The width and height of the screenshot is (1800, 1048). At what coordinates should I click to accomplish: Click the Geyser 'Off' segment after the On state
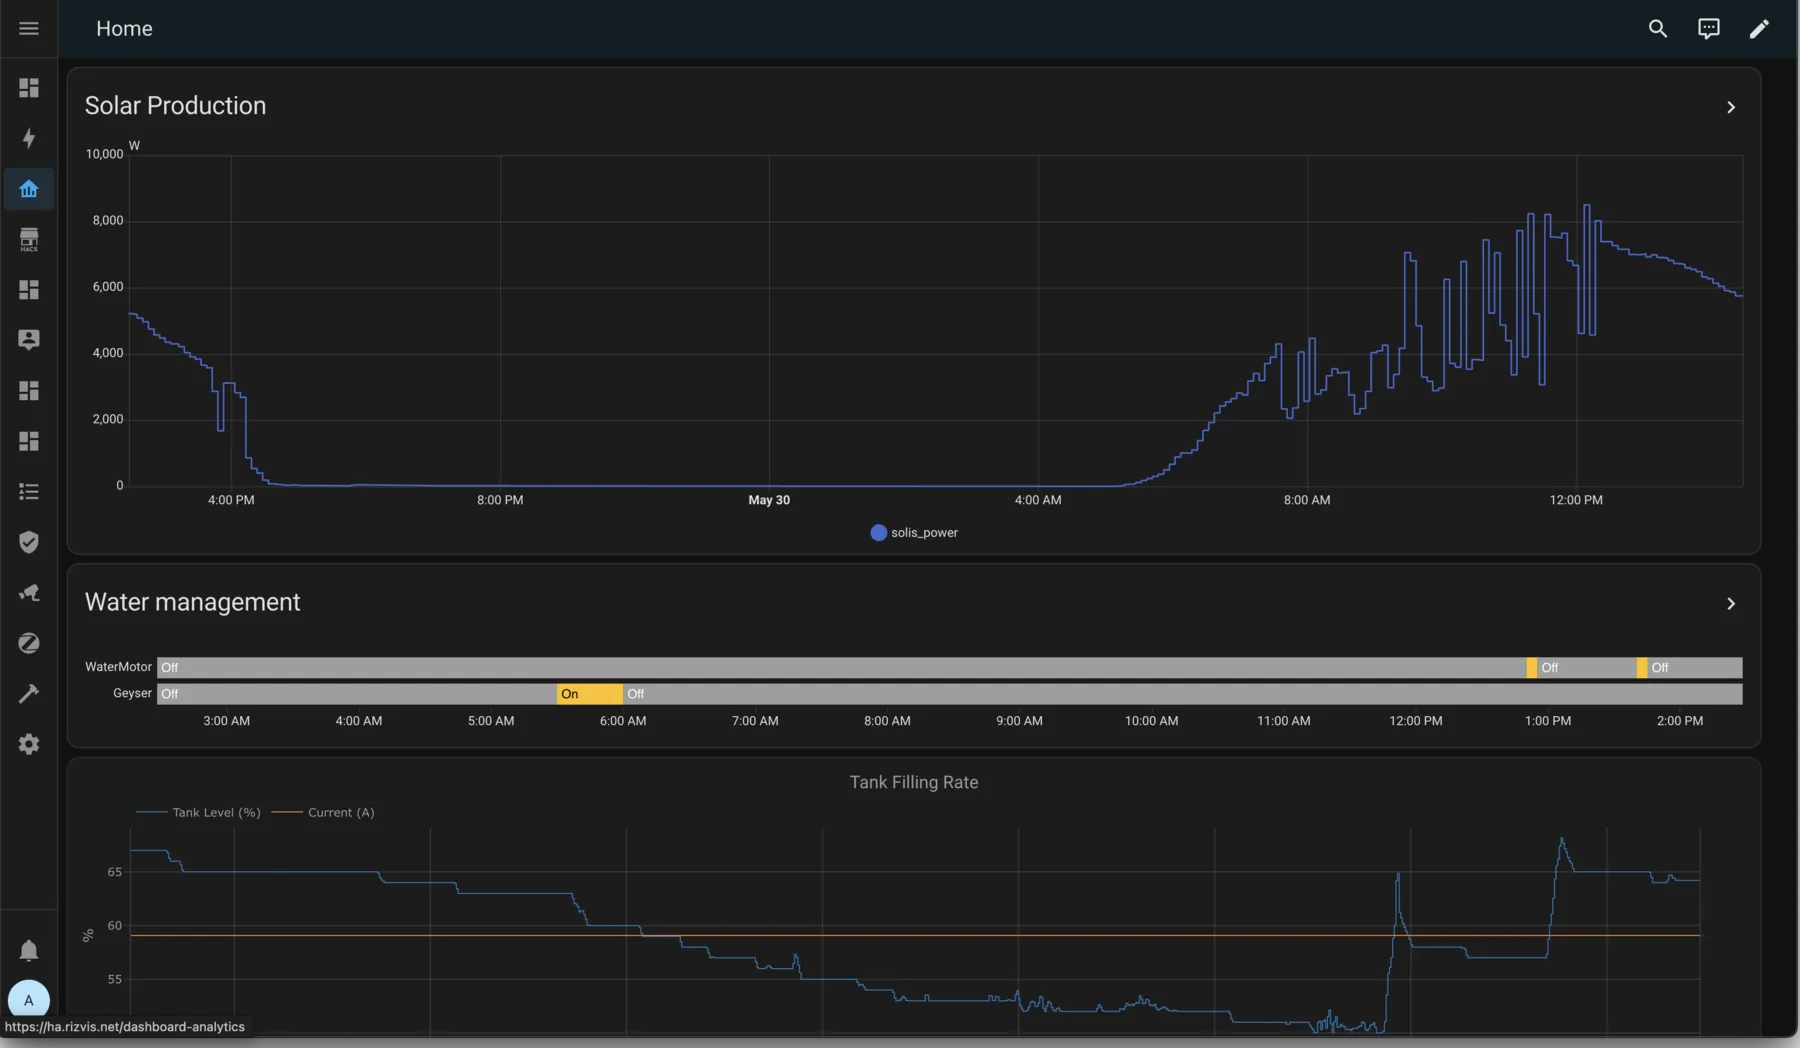point(1182,694)
